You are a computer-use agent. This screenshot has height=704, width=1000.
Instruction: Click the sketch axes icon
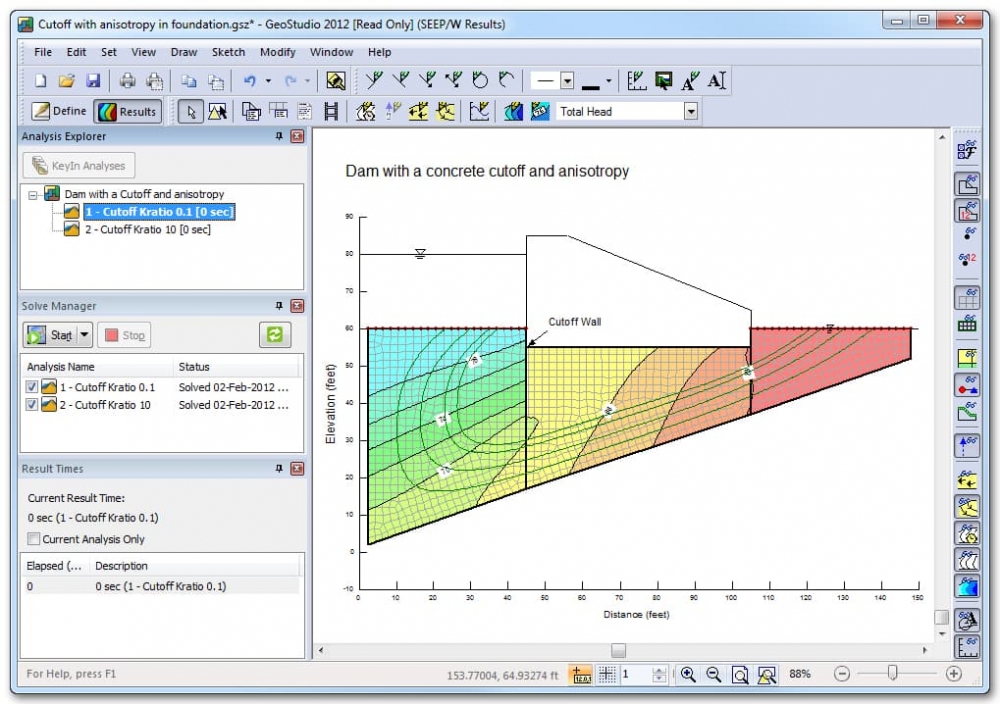[x=636, y=81]
